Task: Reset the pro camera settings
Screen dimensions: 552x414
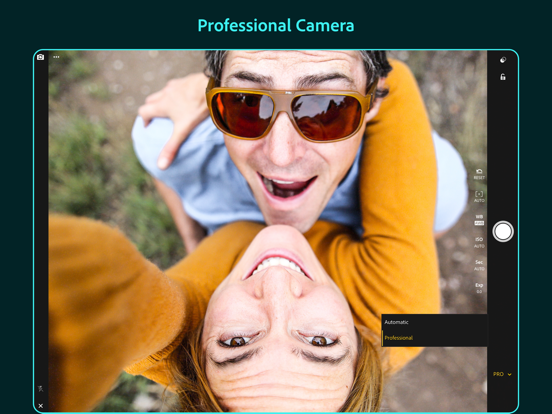Action: [479, 174]
